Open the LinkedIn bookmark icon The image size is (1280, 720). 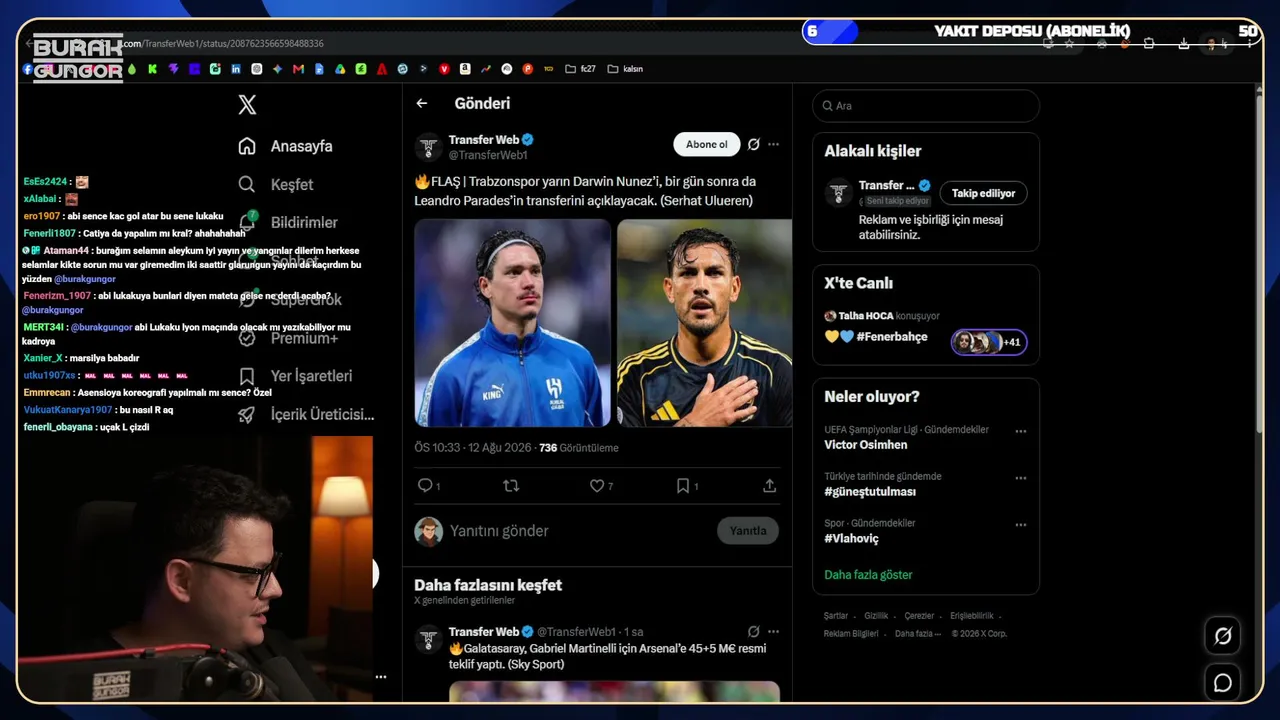[236, 69]
